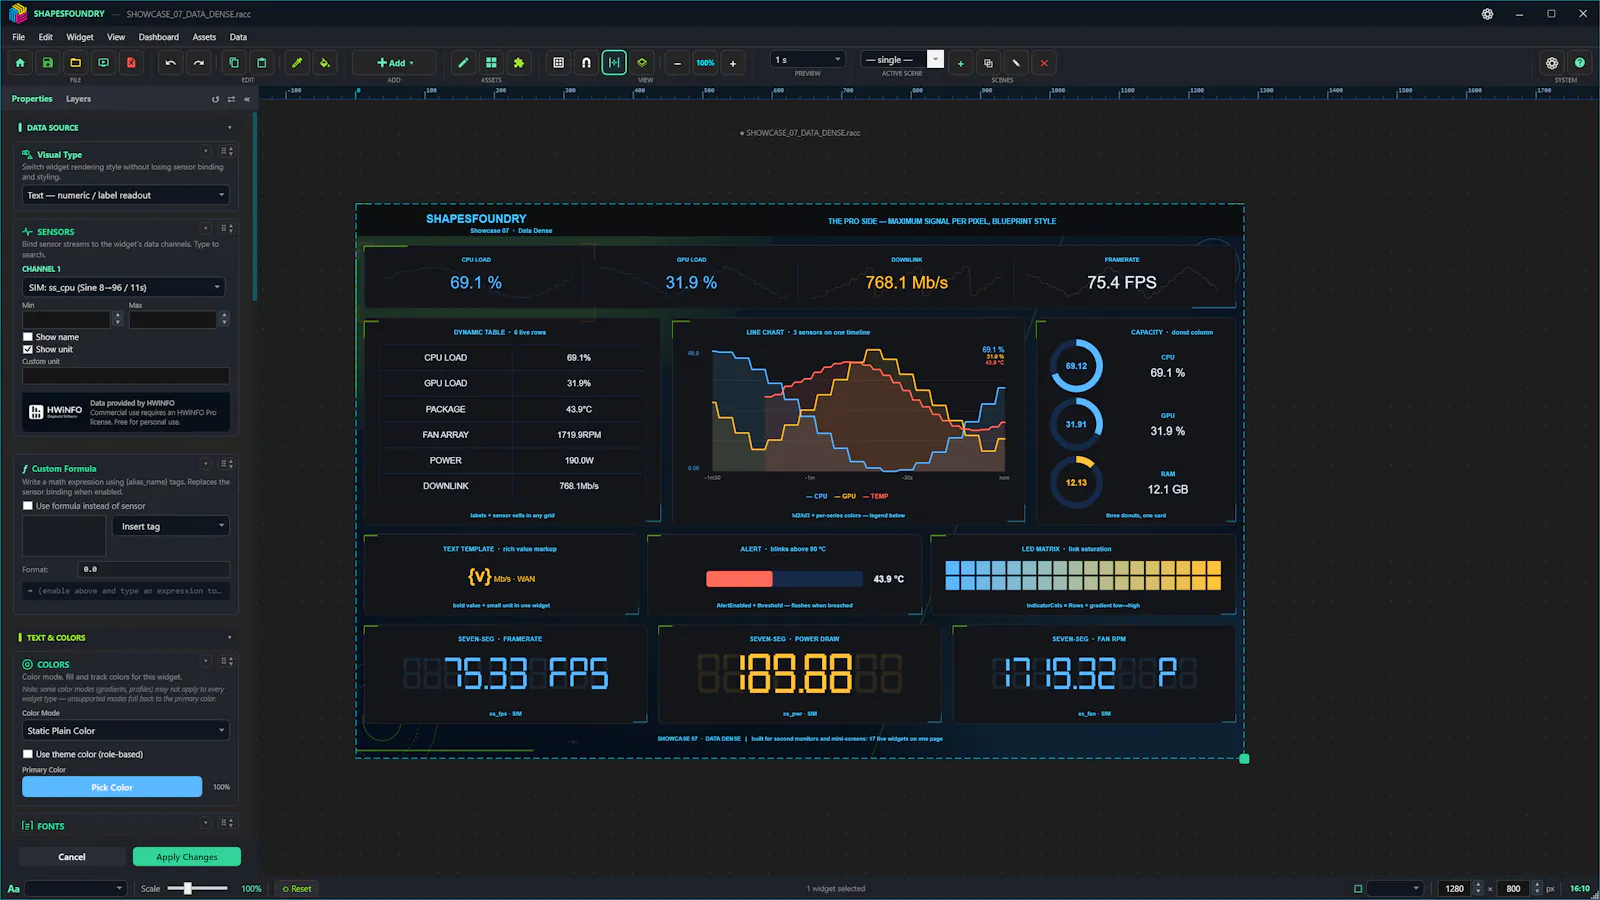Click the pencil edit icon in Assets
This screenshot has width=1600, height=900.
[x=463, y=63]
